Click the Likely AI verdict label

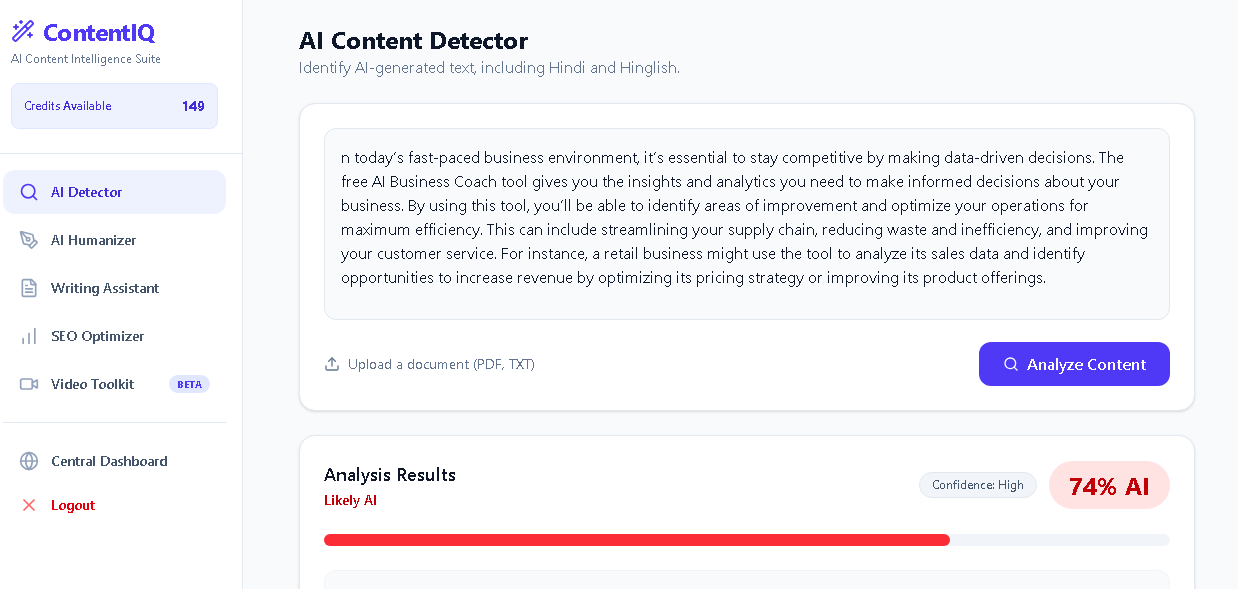[x=350, y=500]
